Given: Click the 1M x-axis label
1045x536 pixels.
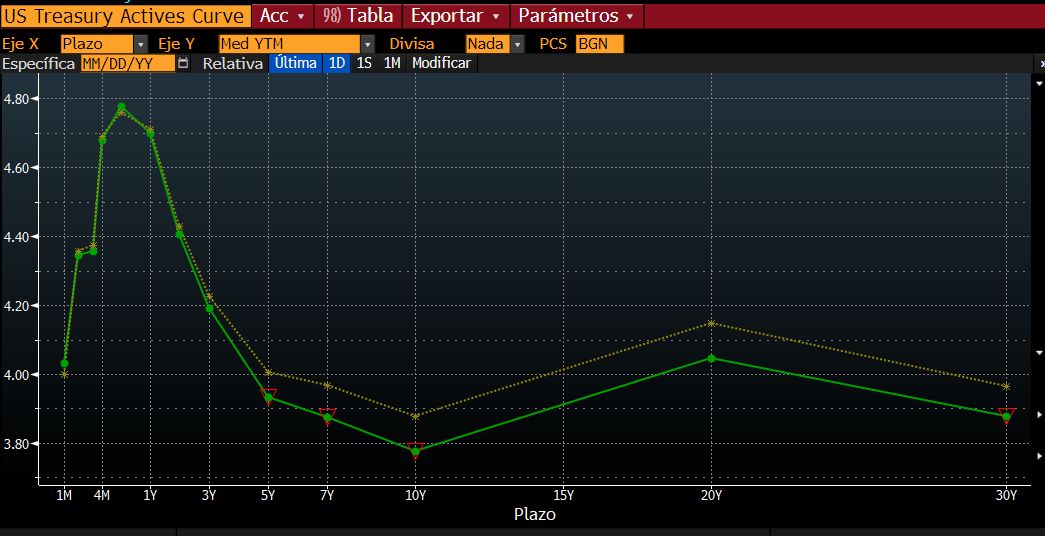Looking at the screenshot, I should (x=65, y=495).
